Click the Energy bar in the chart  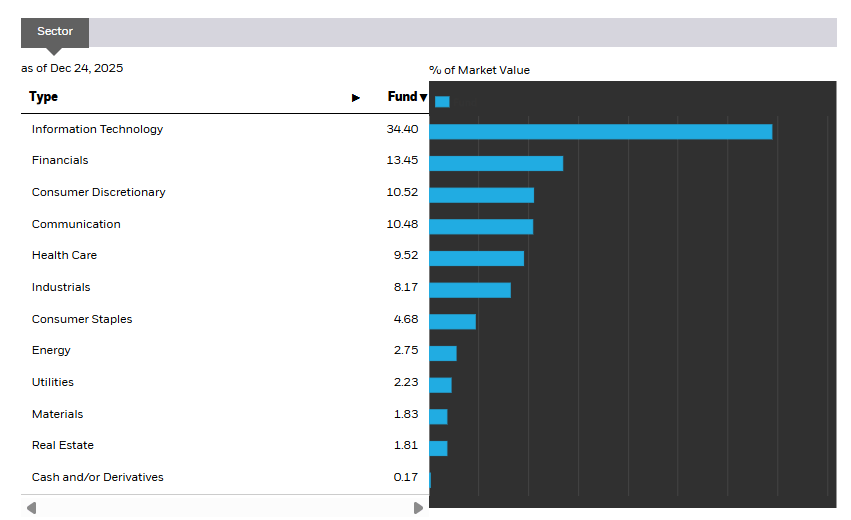pyautogui.click(x=443, y=353)
